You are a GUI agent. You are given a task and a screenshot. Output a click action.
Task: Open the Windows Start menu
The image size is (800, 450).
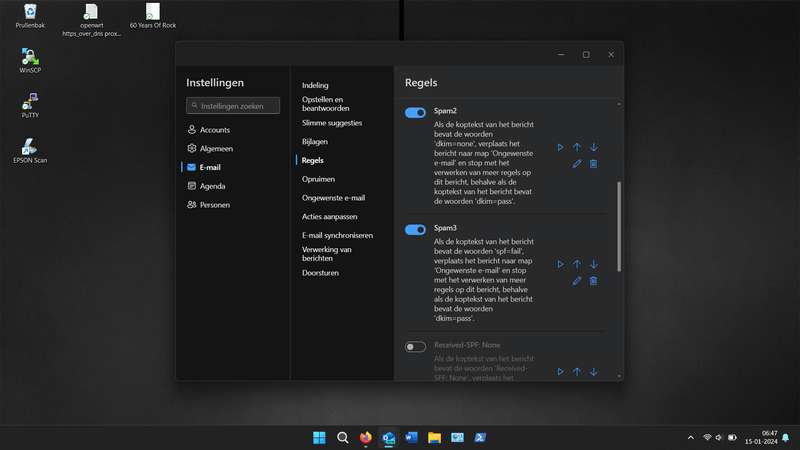[319, 438]
